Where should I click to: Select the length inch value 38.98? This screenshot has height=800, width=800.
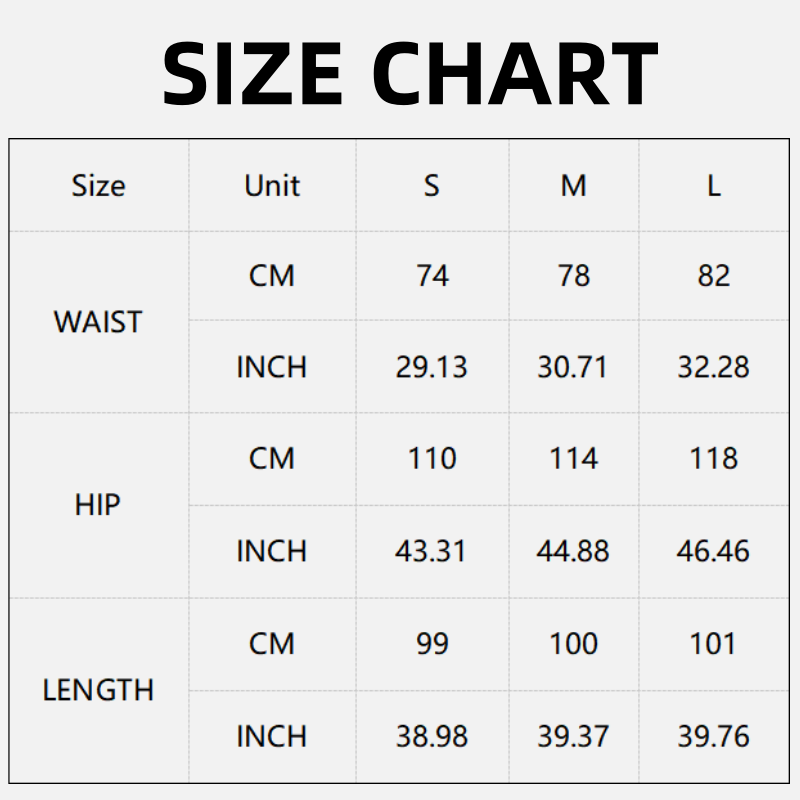tap(432, 736)
